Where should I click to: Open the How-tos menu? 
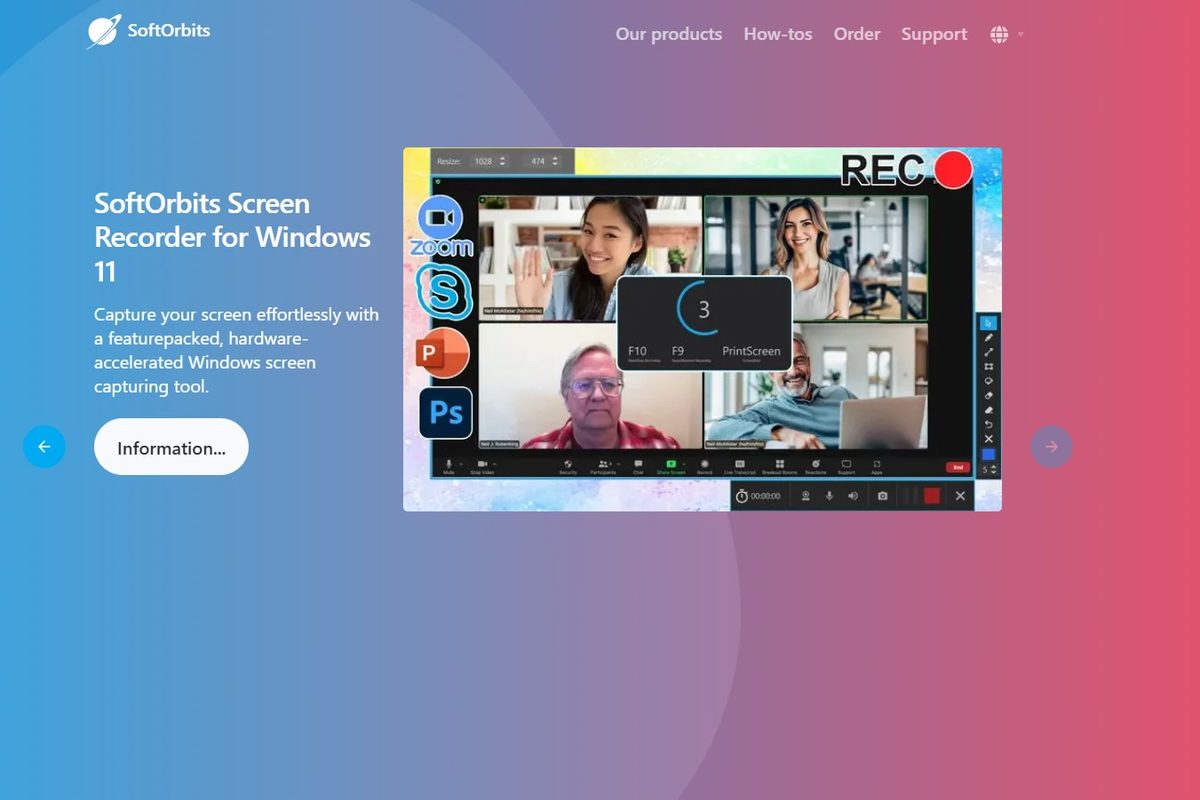coord(778,34)
